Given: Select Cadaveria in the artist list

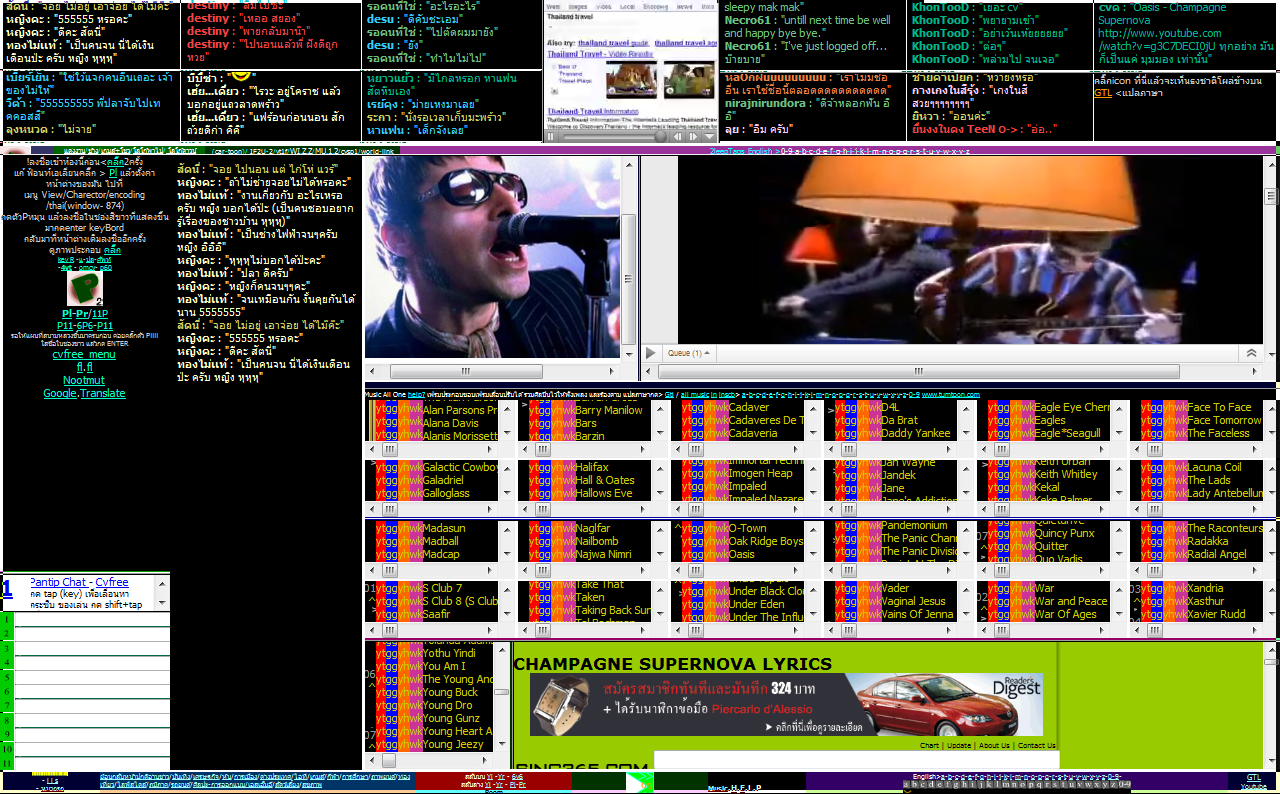Looking at the screenshot, I should [753, 433].
